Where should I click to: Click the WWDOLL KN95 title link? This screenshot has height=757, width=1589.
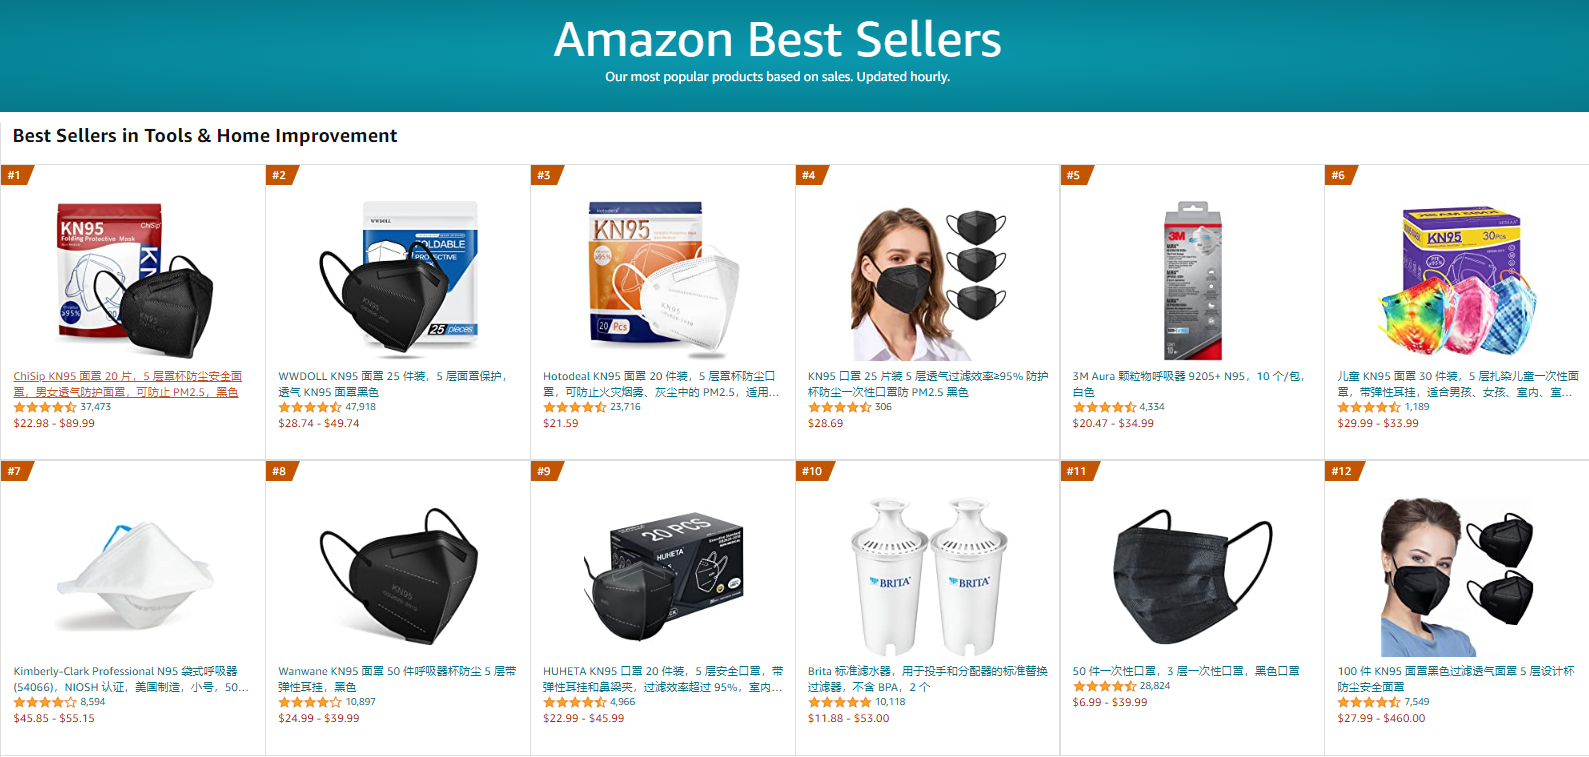click(393, 384)
